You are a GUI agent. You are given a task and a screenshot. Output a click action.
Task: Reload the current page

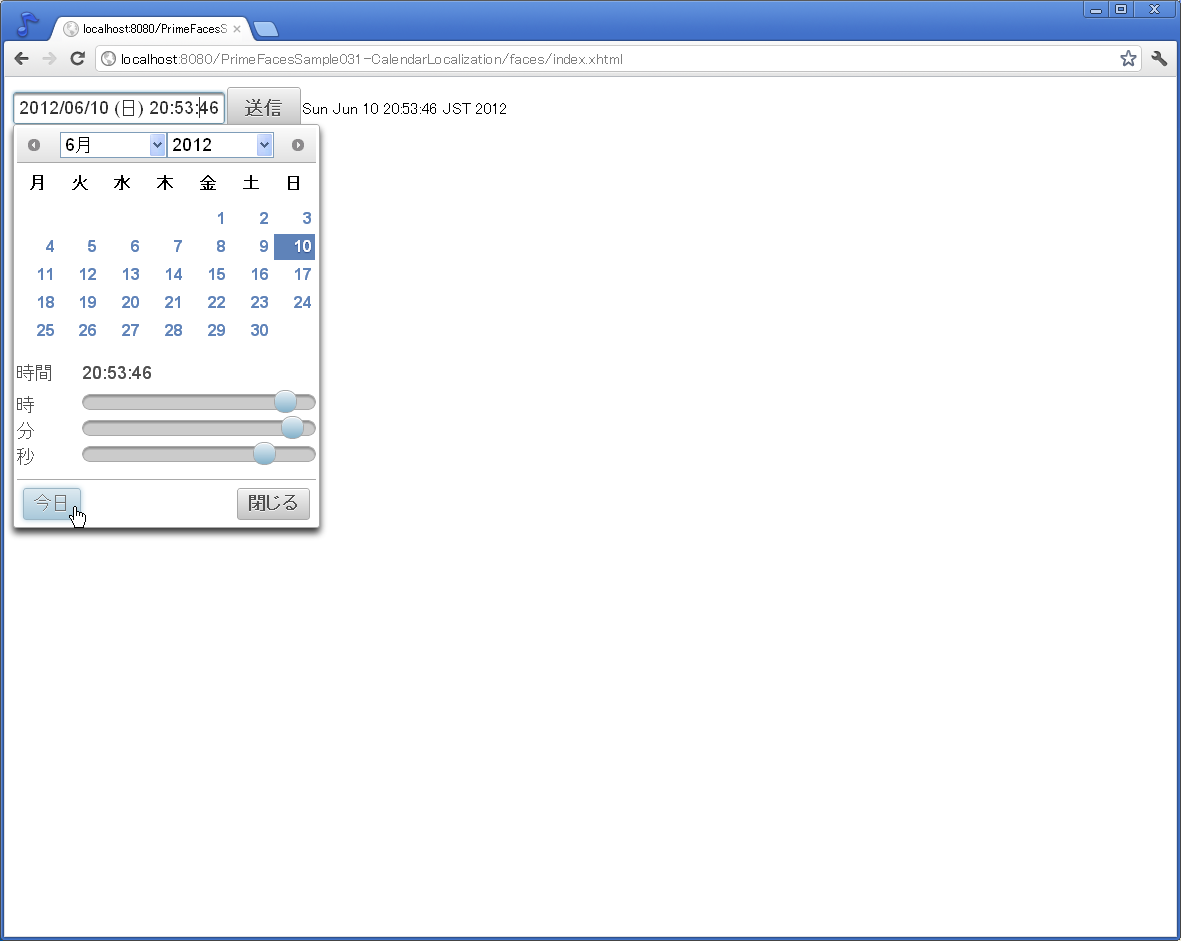click(x=77, y=59)
